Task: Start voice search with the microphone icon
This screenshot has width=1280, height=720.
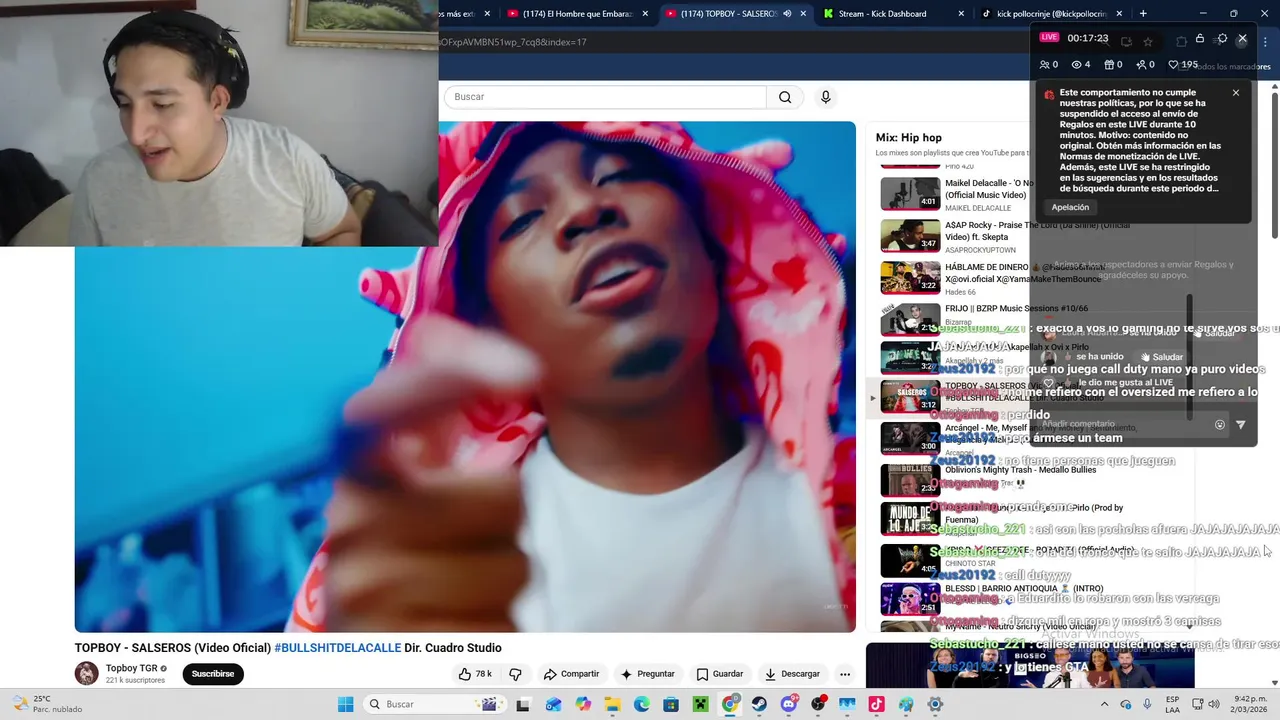Action: [825, 97]
